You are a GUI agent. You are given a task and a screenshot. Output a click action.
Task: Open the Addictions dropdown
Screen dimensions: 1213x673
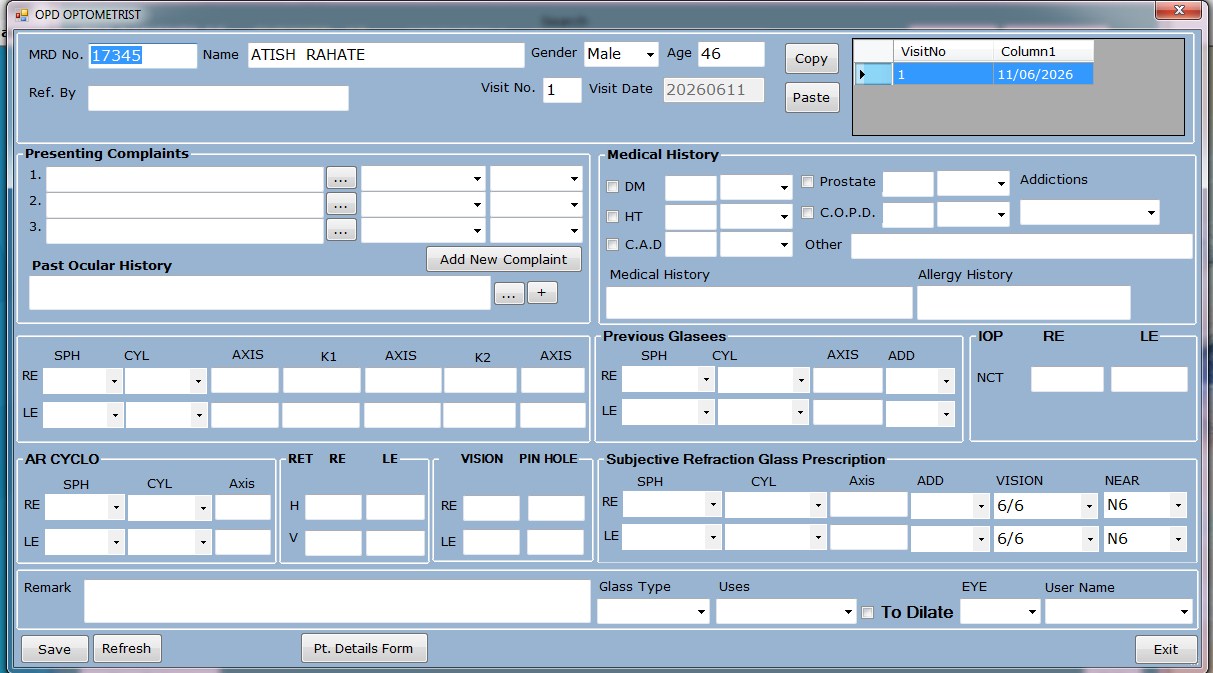pos(1089,212)
